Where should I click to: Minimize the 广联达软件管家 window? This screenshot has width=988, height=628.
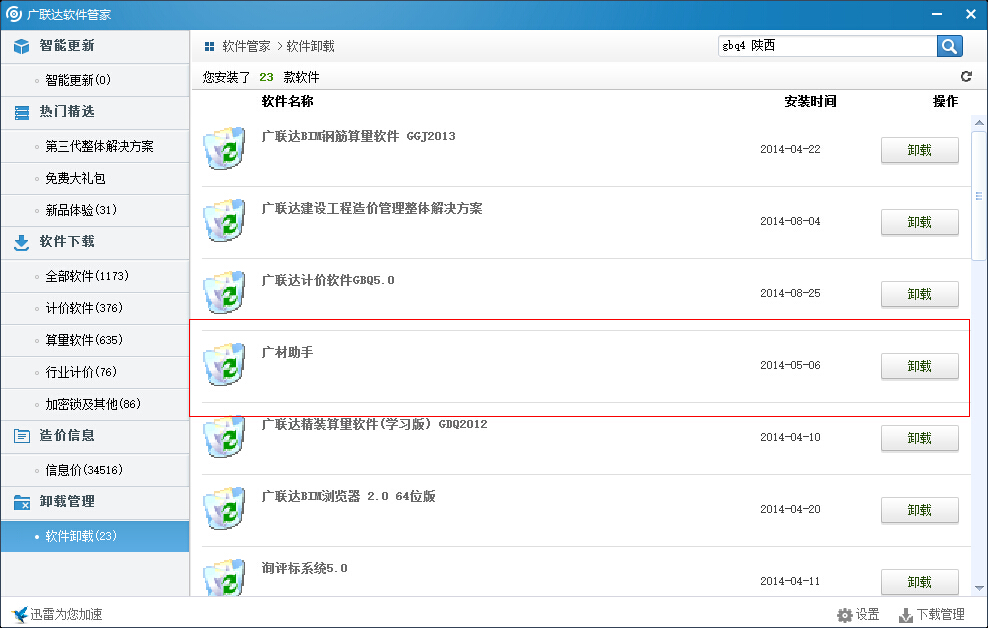pyautogui.click(x=937, y=14)
